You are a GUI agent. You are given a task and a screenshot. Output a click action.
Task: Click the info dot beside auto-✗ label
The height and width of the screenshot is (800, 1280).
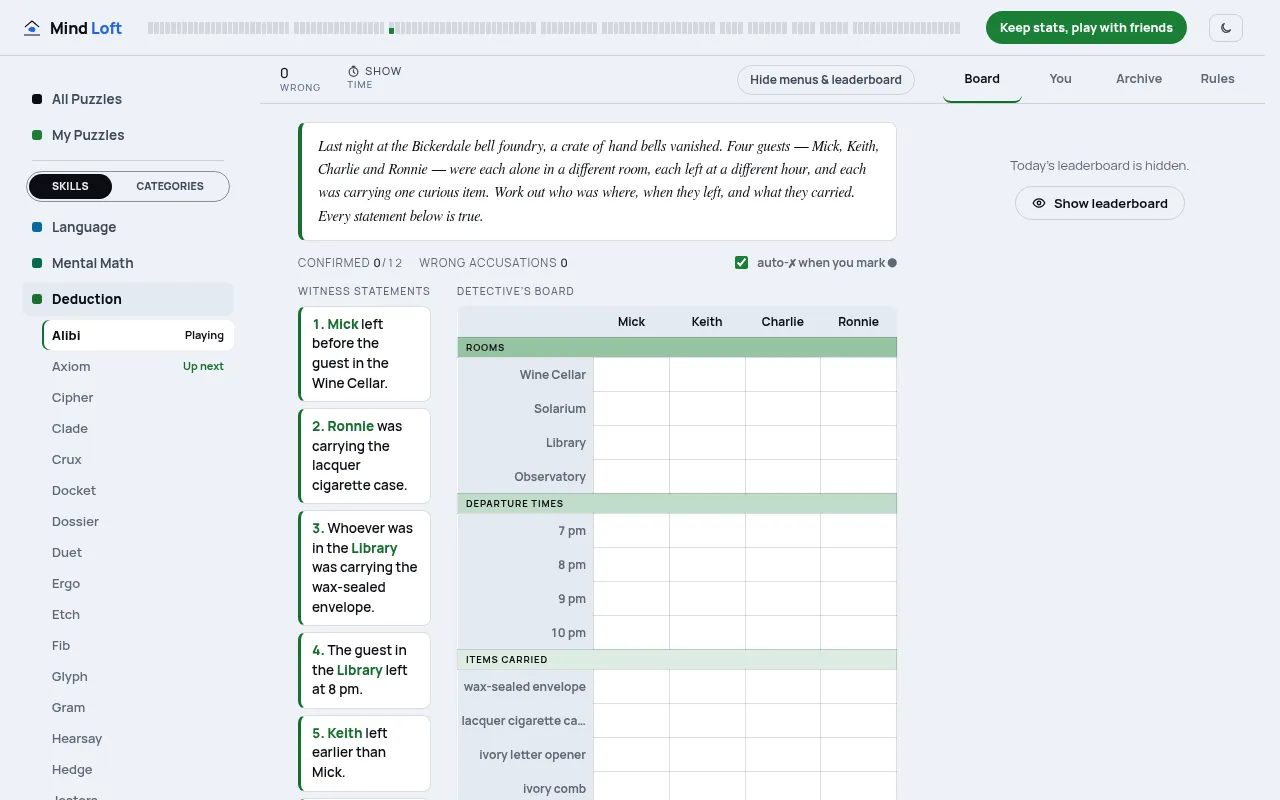pos(892,263)
